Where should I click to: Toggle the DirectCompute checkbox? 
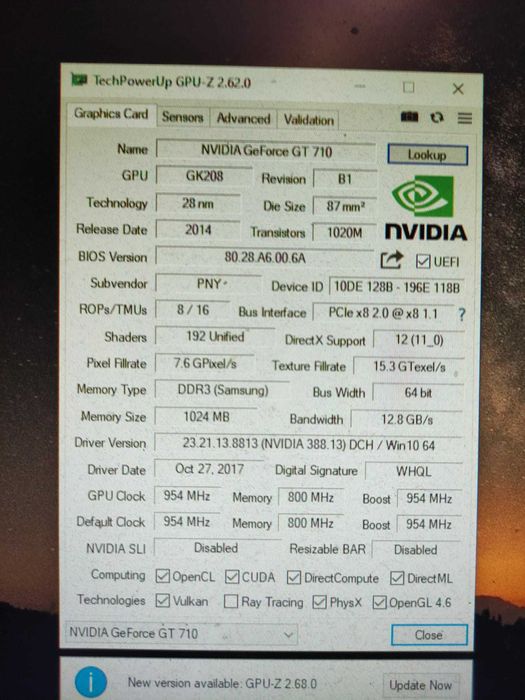pos(294,578)
